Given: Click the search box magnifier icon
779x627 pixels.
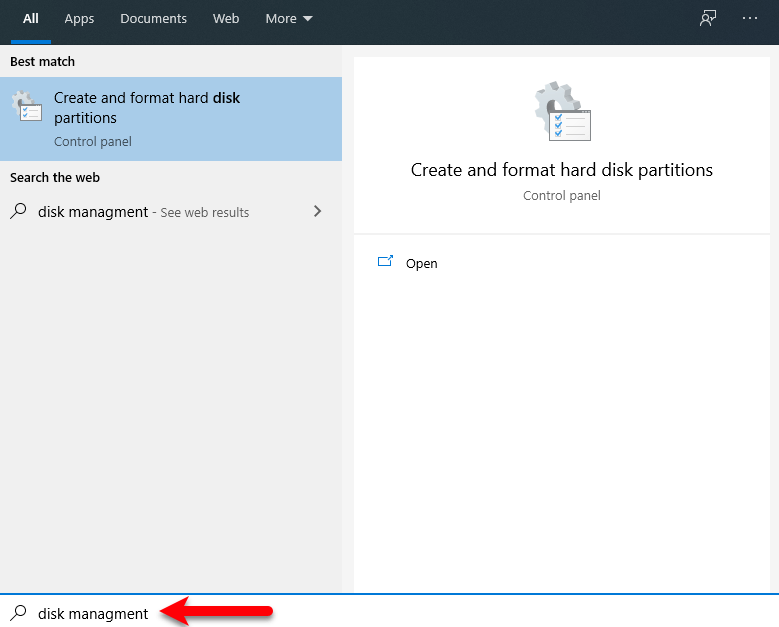Looking at the screenshot, I should [18, 613].
